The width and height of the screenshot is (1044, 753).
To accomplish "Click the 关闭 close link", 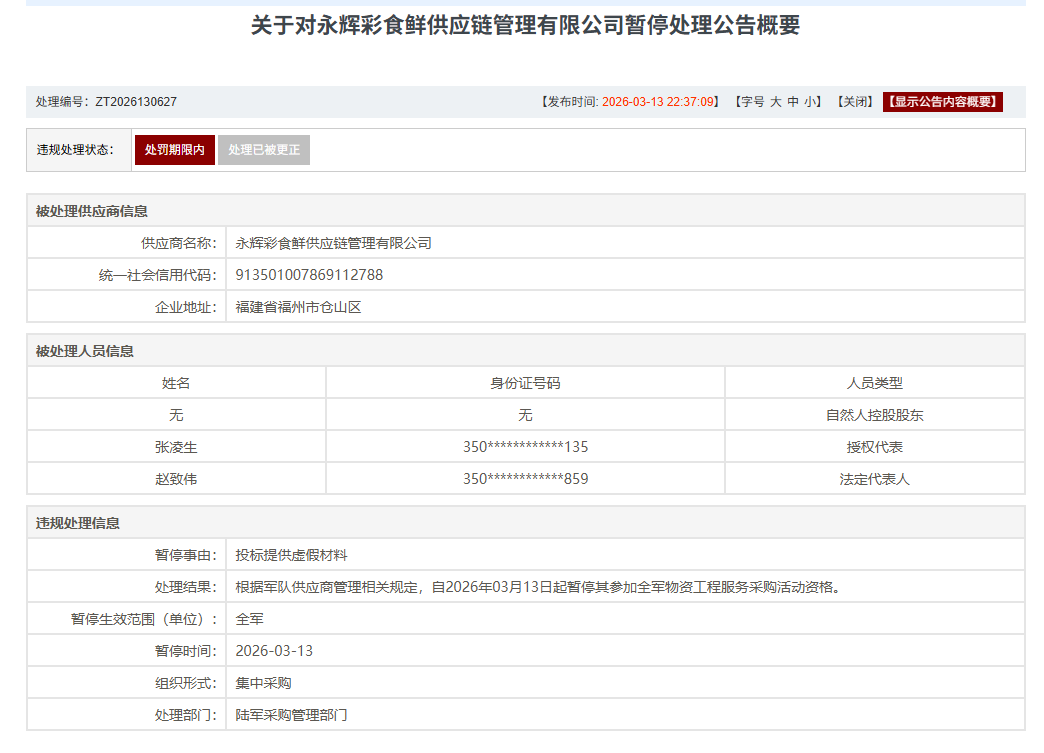I will 855,102.
